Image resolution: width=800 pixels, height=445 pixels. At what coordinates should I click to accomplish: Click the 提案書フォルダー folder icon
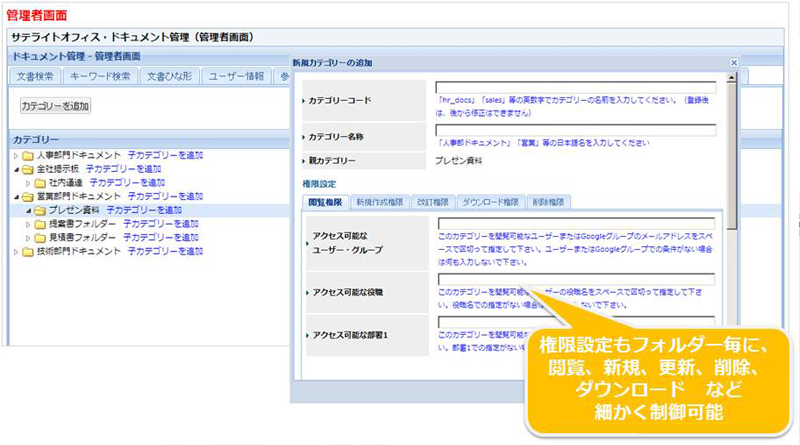[x=39, y=225]
